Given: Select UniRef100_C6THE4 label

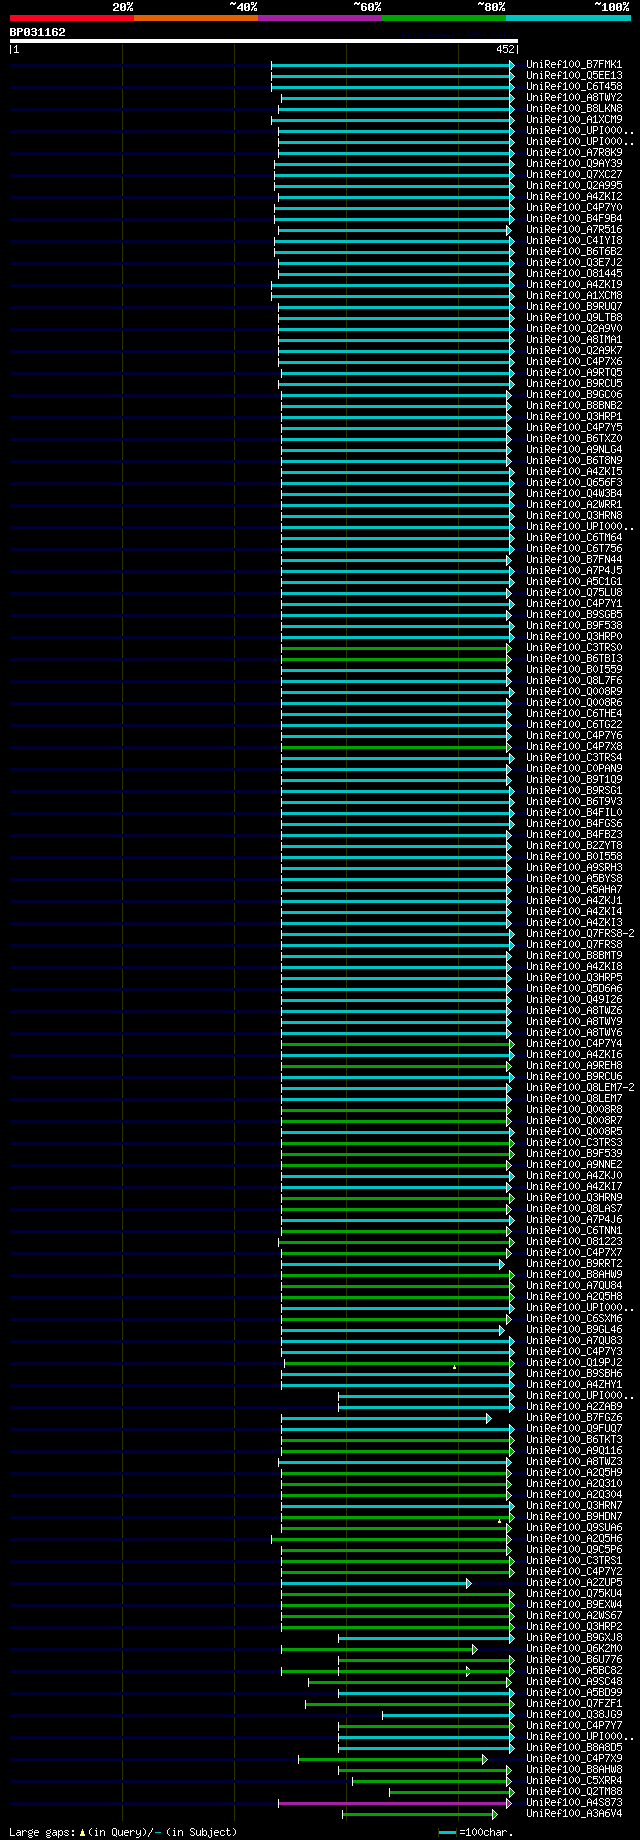Looking at the screenshot, I should coord(574,713).
